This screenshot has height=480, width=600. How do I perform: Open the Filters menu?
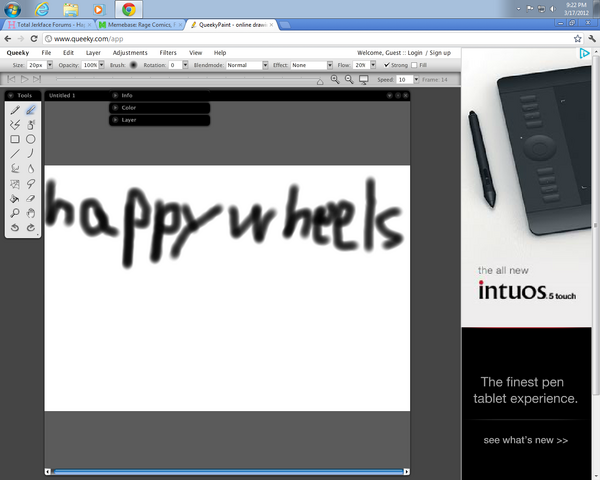(168, 53)
